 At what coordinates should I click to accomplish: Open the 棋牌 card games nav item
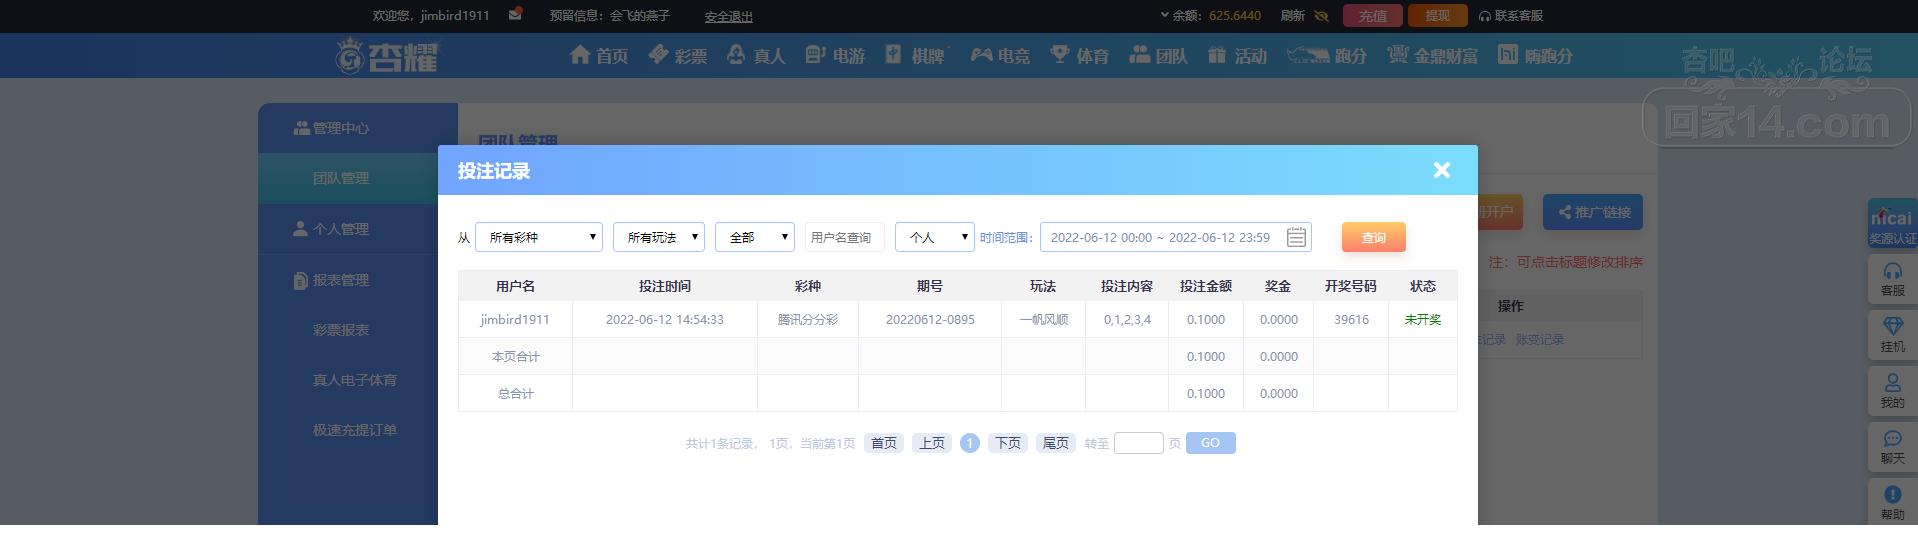915,56
